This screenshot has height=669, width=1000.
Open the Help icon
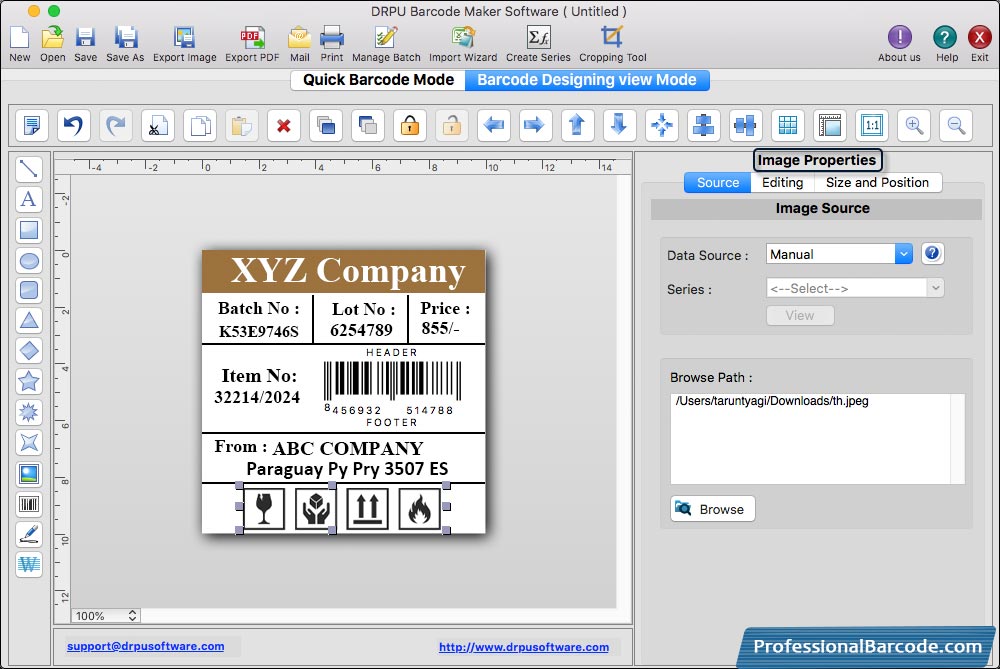click(946, 44)
